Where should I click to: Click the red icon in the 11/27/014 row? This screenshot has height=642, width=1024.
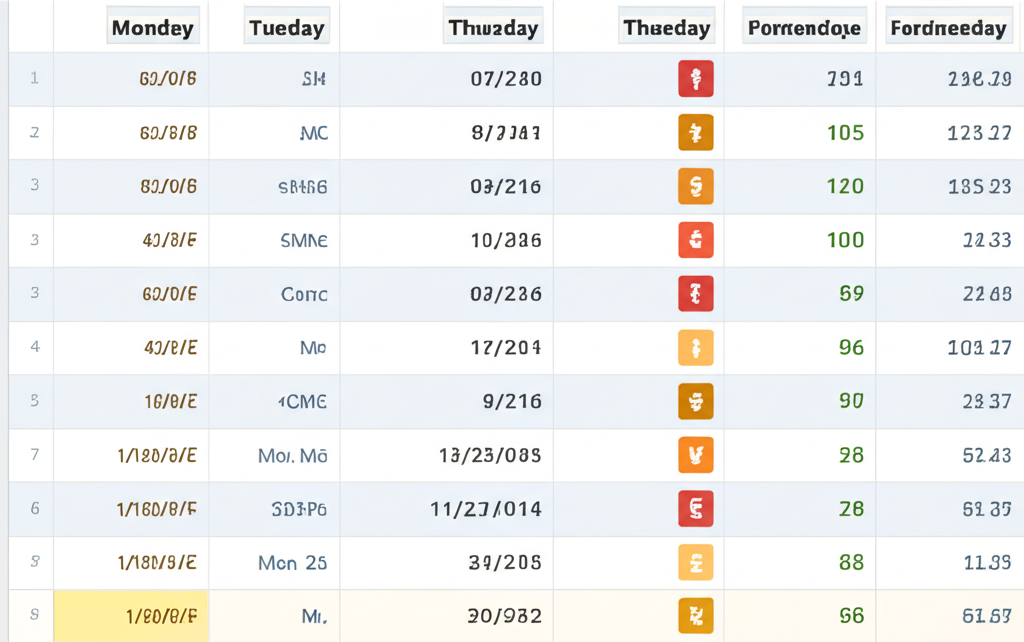[695, 509]
